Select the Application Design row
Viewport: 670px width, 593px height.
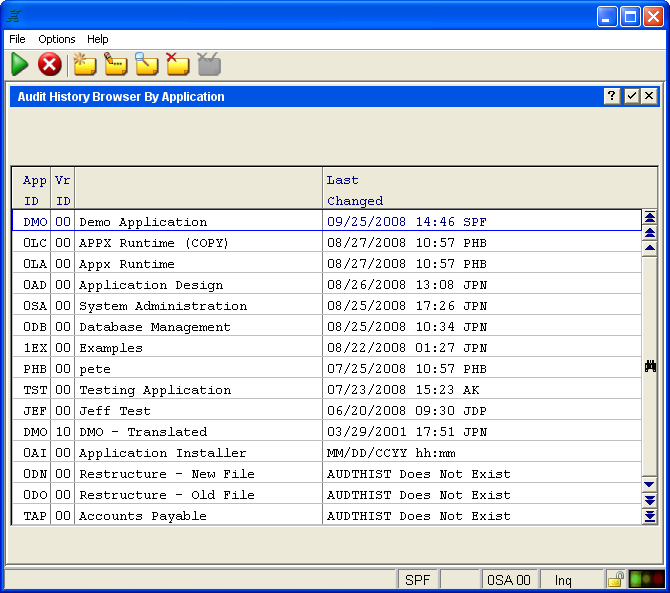[x=327, y=284]
